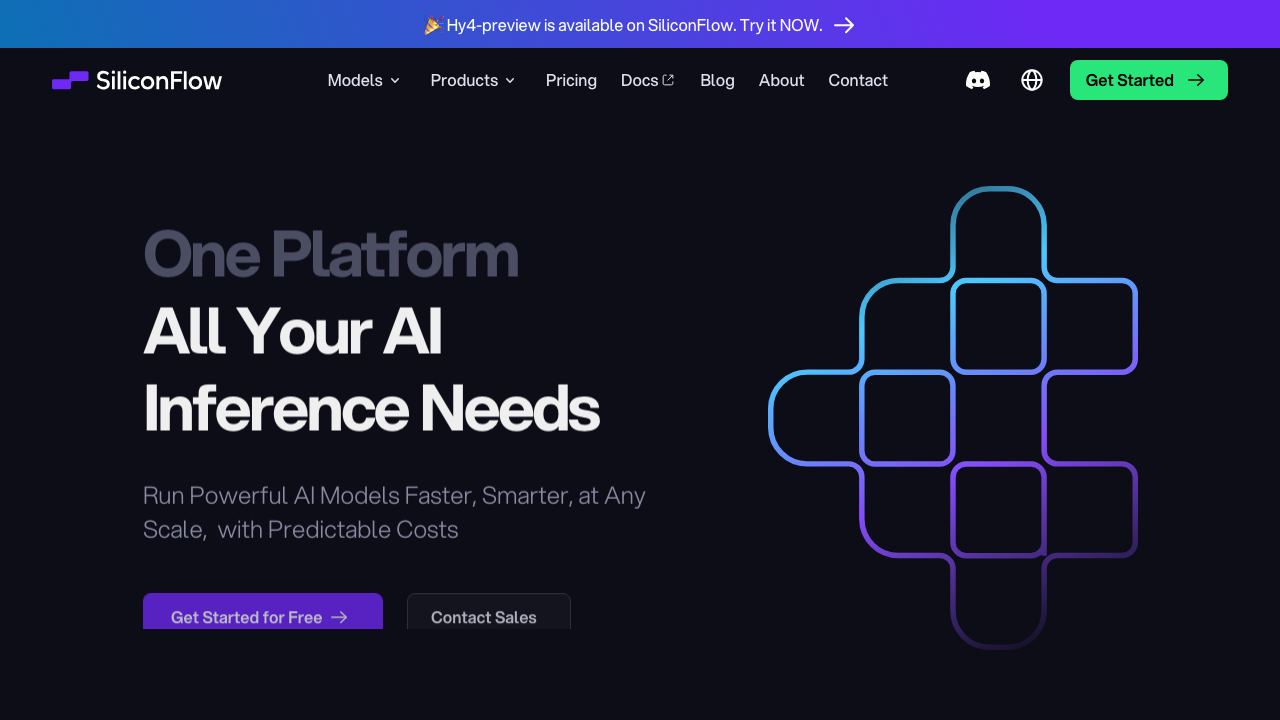The height and width of the screenshot is (720, 1280).
Task: Click the arrow in the announcement banner
Action: [x=844, y=25]
